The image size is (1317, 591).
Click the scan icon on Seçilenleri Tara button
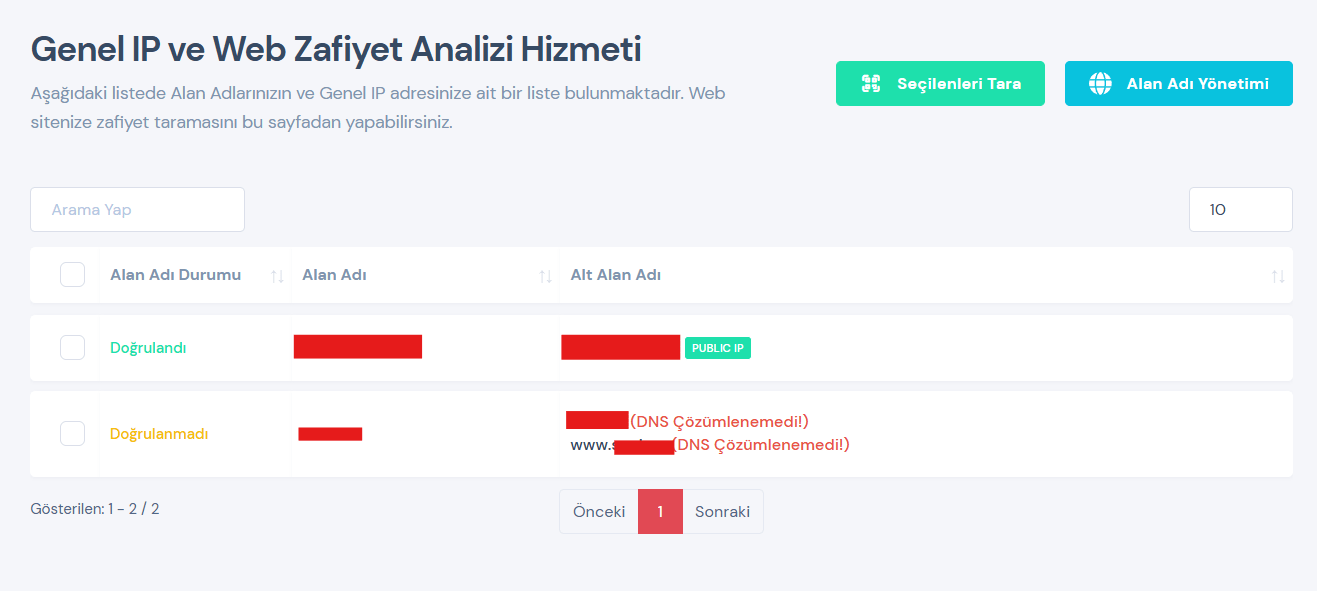pyautogui.click(x=870, y=83)
